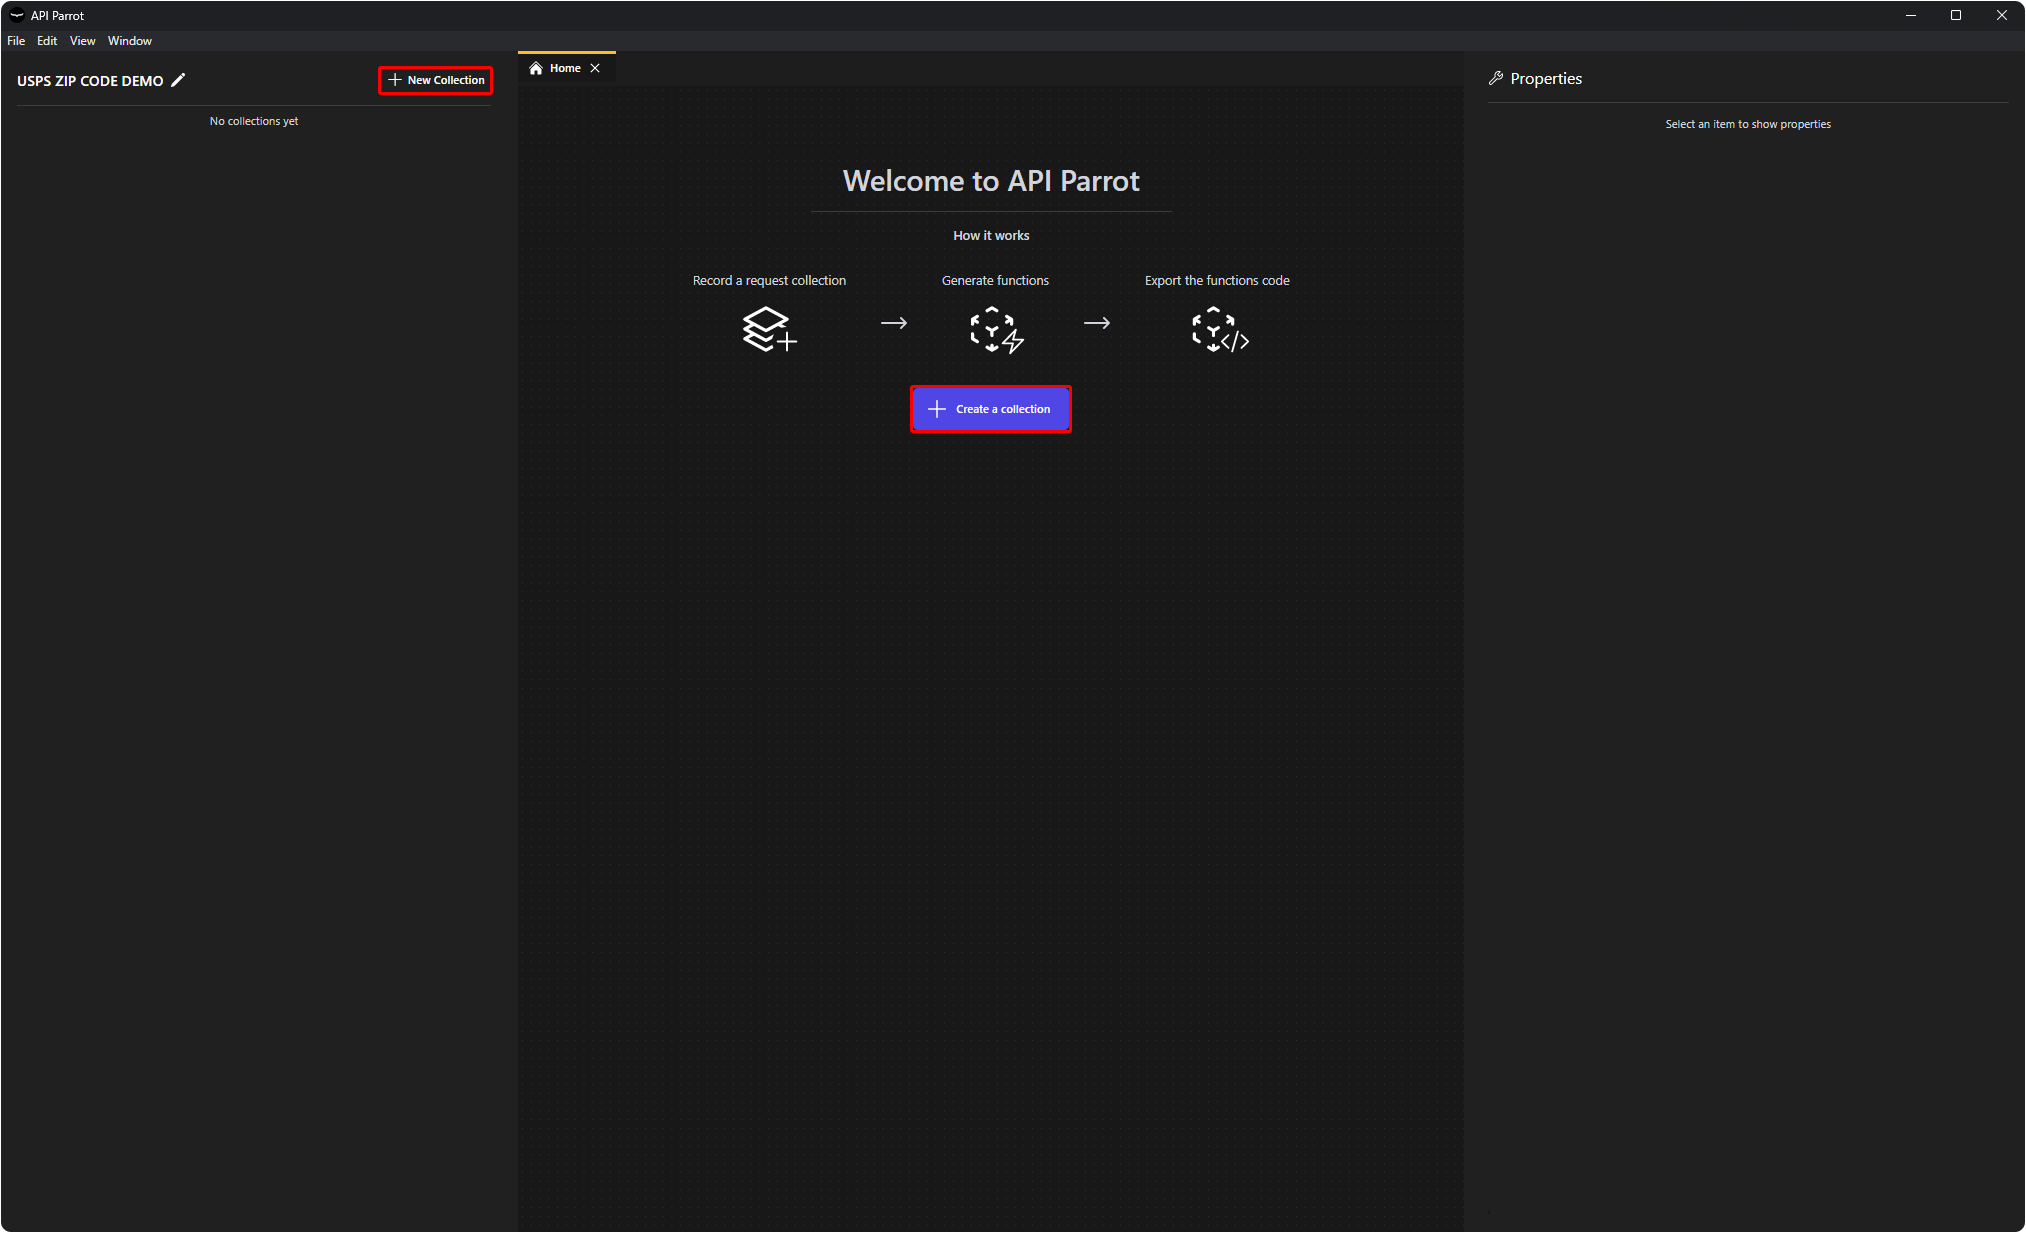Click the export functions code icon
The height and width of the screenshot is (1233, 2026).
point(1219,329)
